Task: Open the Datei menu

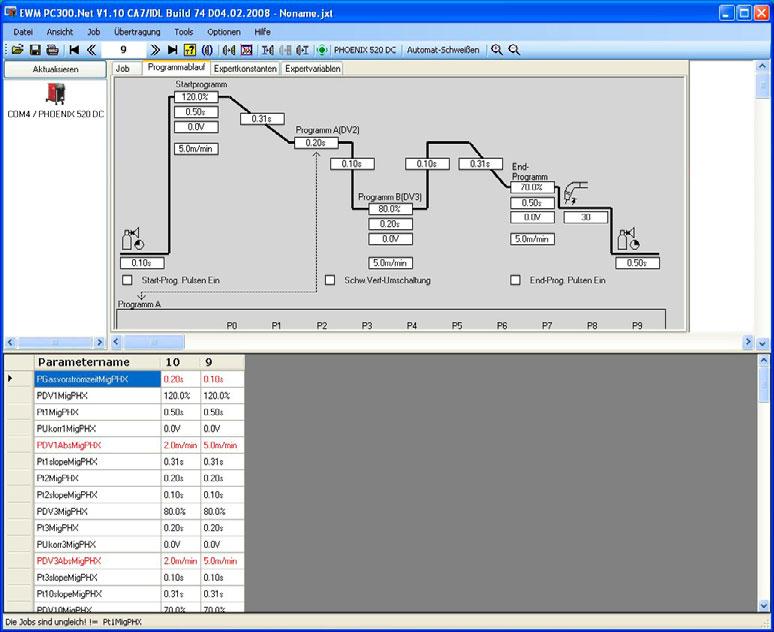Action: pos(23,32)
